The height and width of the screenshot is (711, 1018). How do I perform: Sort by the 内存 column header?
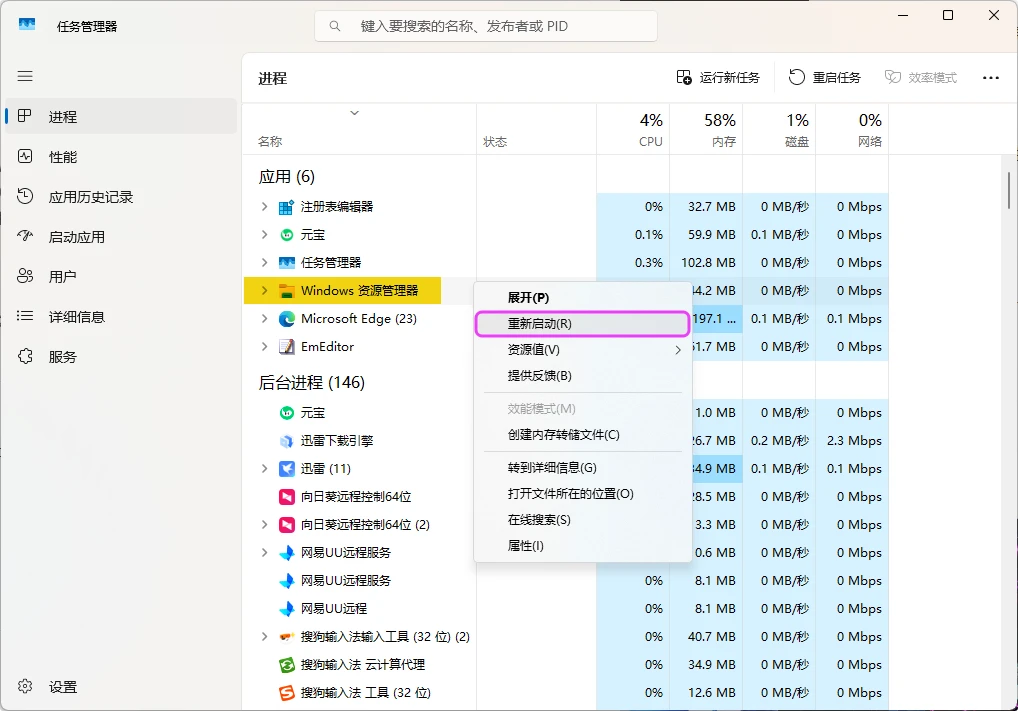[706, 129]
